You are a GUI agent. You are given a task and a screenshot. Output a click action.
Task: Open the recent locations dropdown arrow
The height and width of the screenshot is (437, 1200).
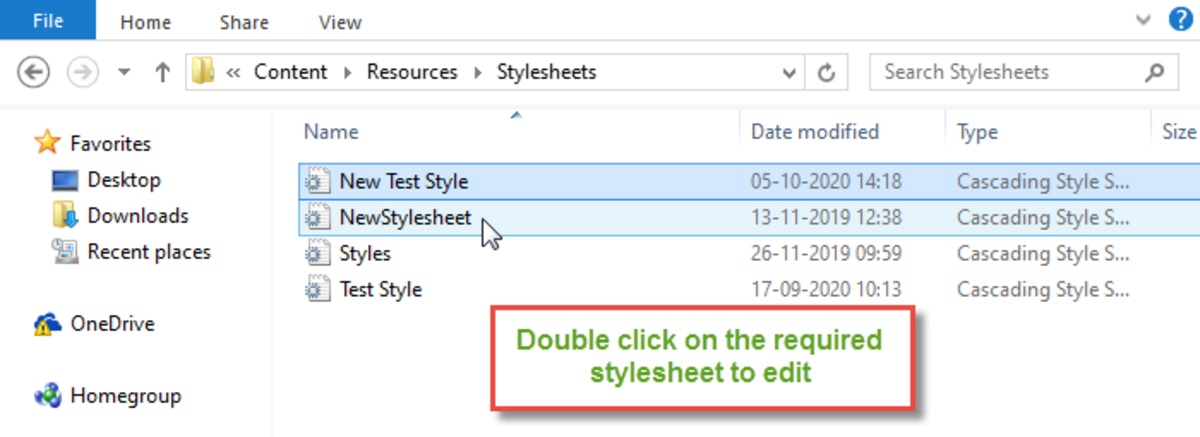coord(124,72)
